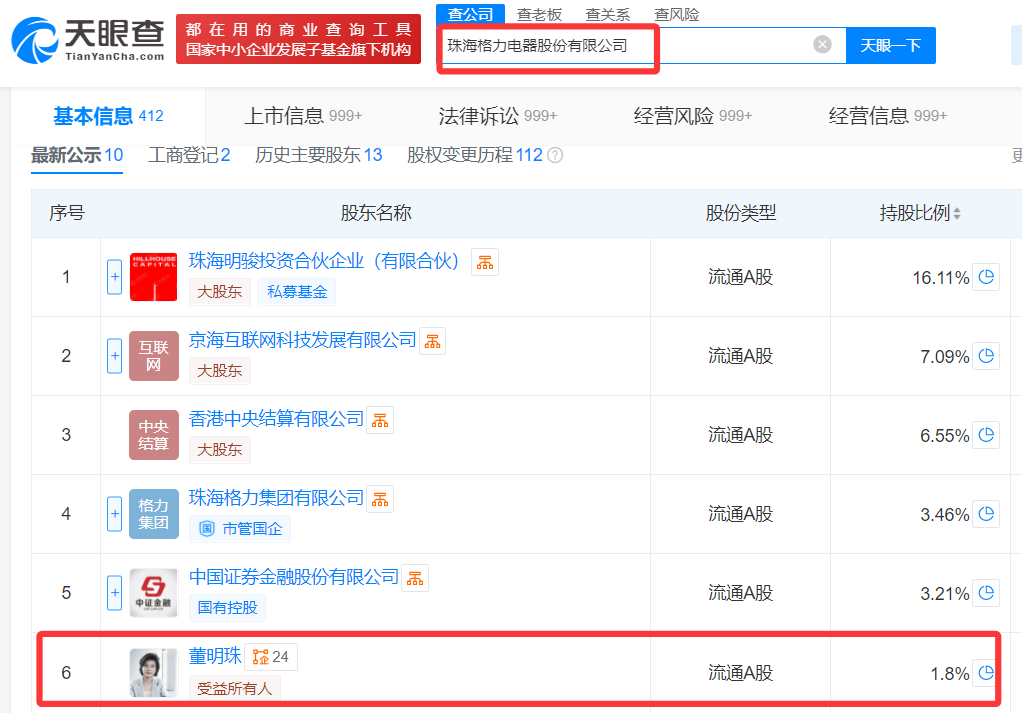Clear the search box with the X icon
This screenshot has width=1022, height=713.
823,44
